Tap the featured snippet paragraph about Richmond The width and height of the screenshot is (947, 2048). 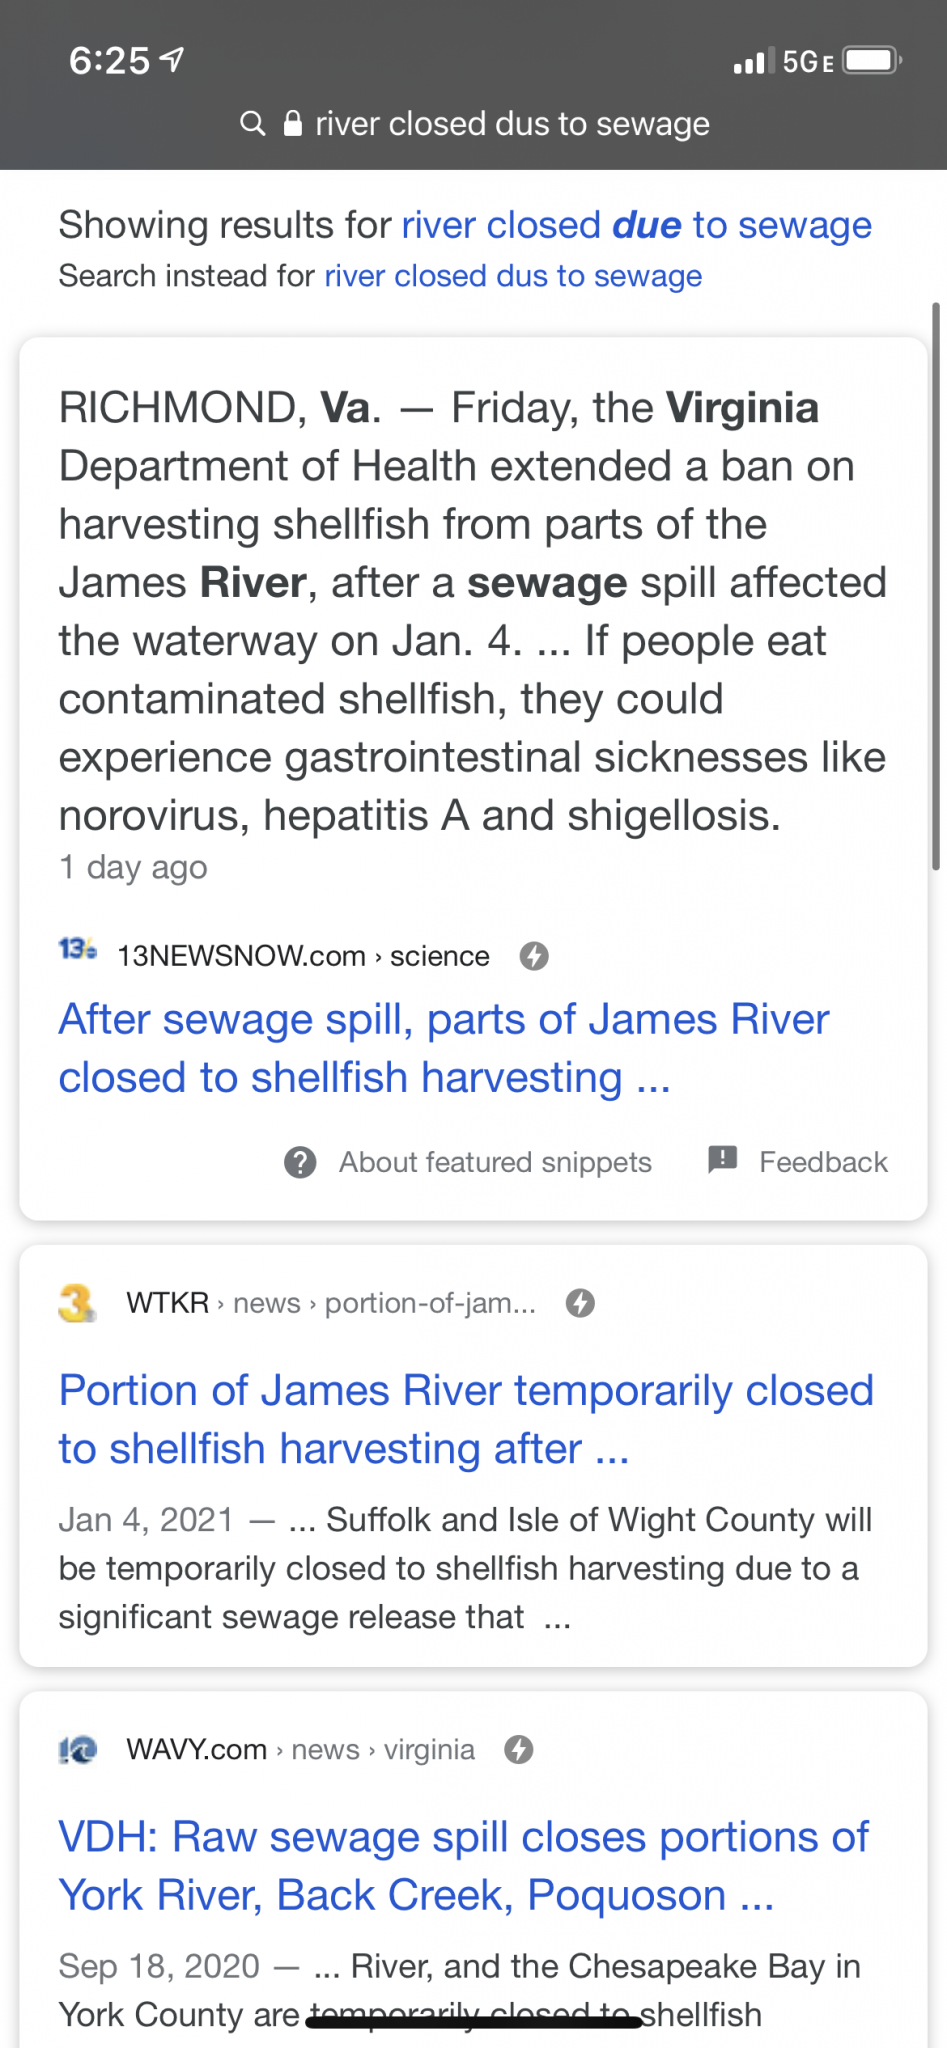click(472, 611)
